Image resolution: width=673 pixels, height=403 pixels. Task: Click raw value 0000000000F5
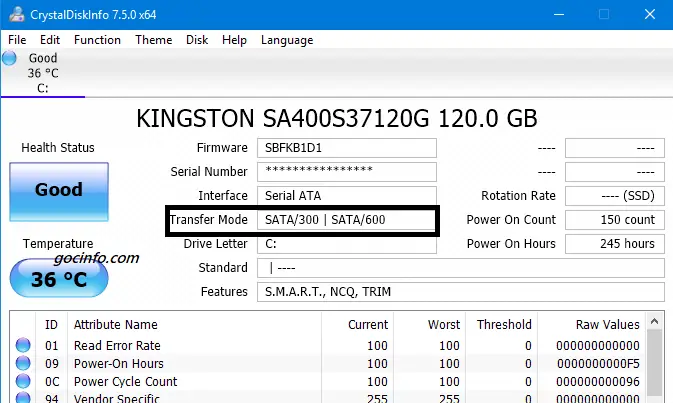pyautogui.click(x=598, y=364)
